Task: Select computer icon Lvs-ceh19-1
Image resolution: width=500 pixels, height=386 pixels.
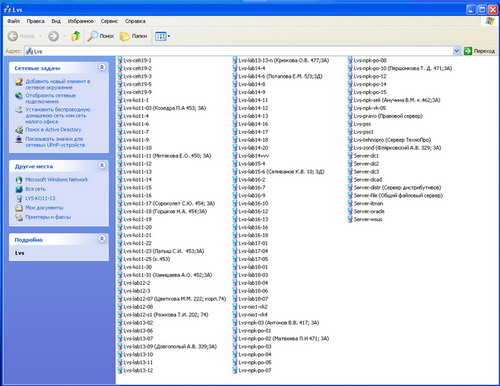Action: [x=120, y=60]
